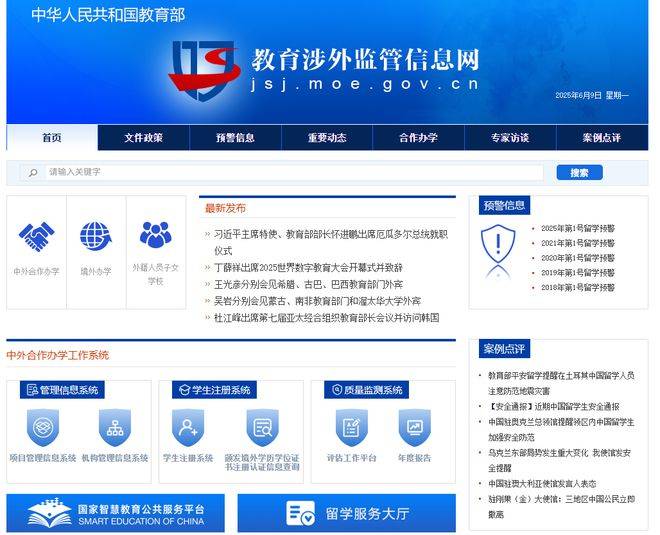Screen dimensions: 660x535
Task: Click the 案例点评 panel heading
Action: [x=504, y=349]
